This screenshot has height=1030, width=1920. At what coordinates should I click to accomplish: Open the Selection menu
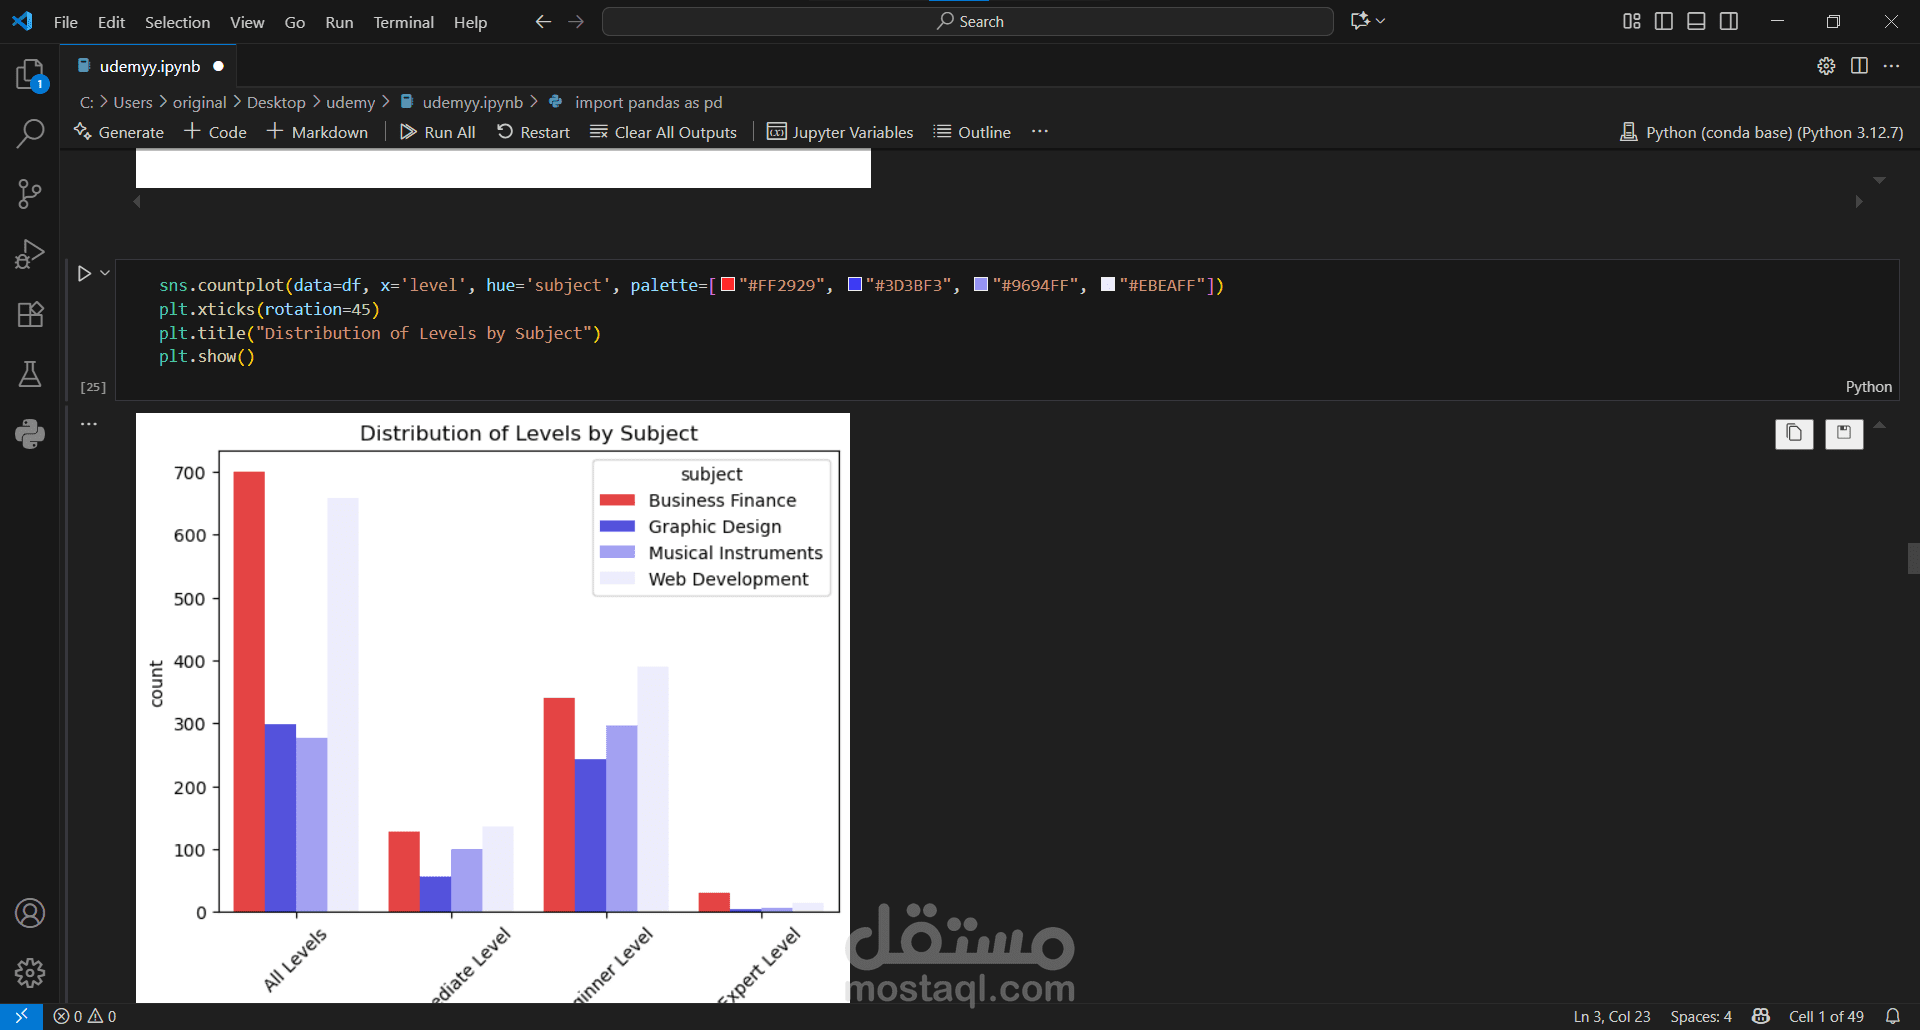(x=177, y=22)
